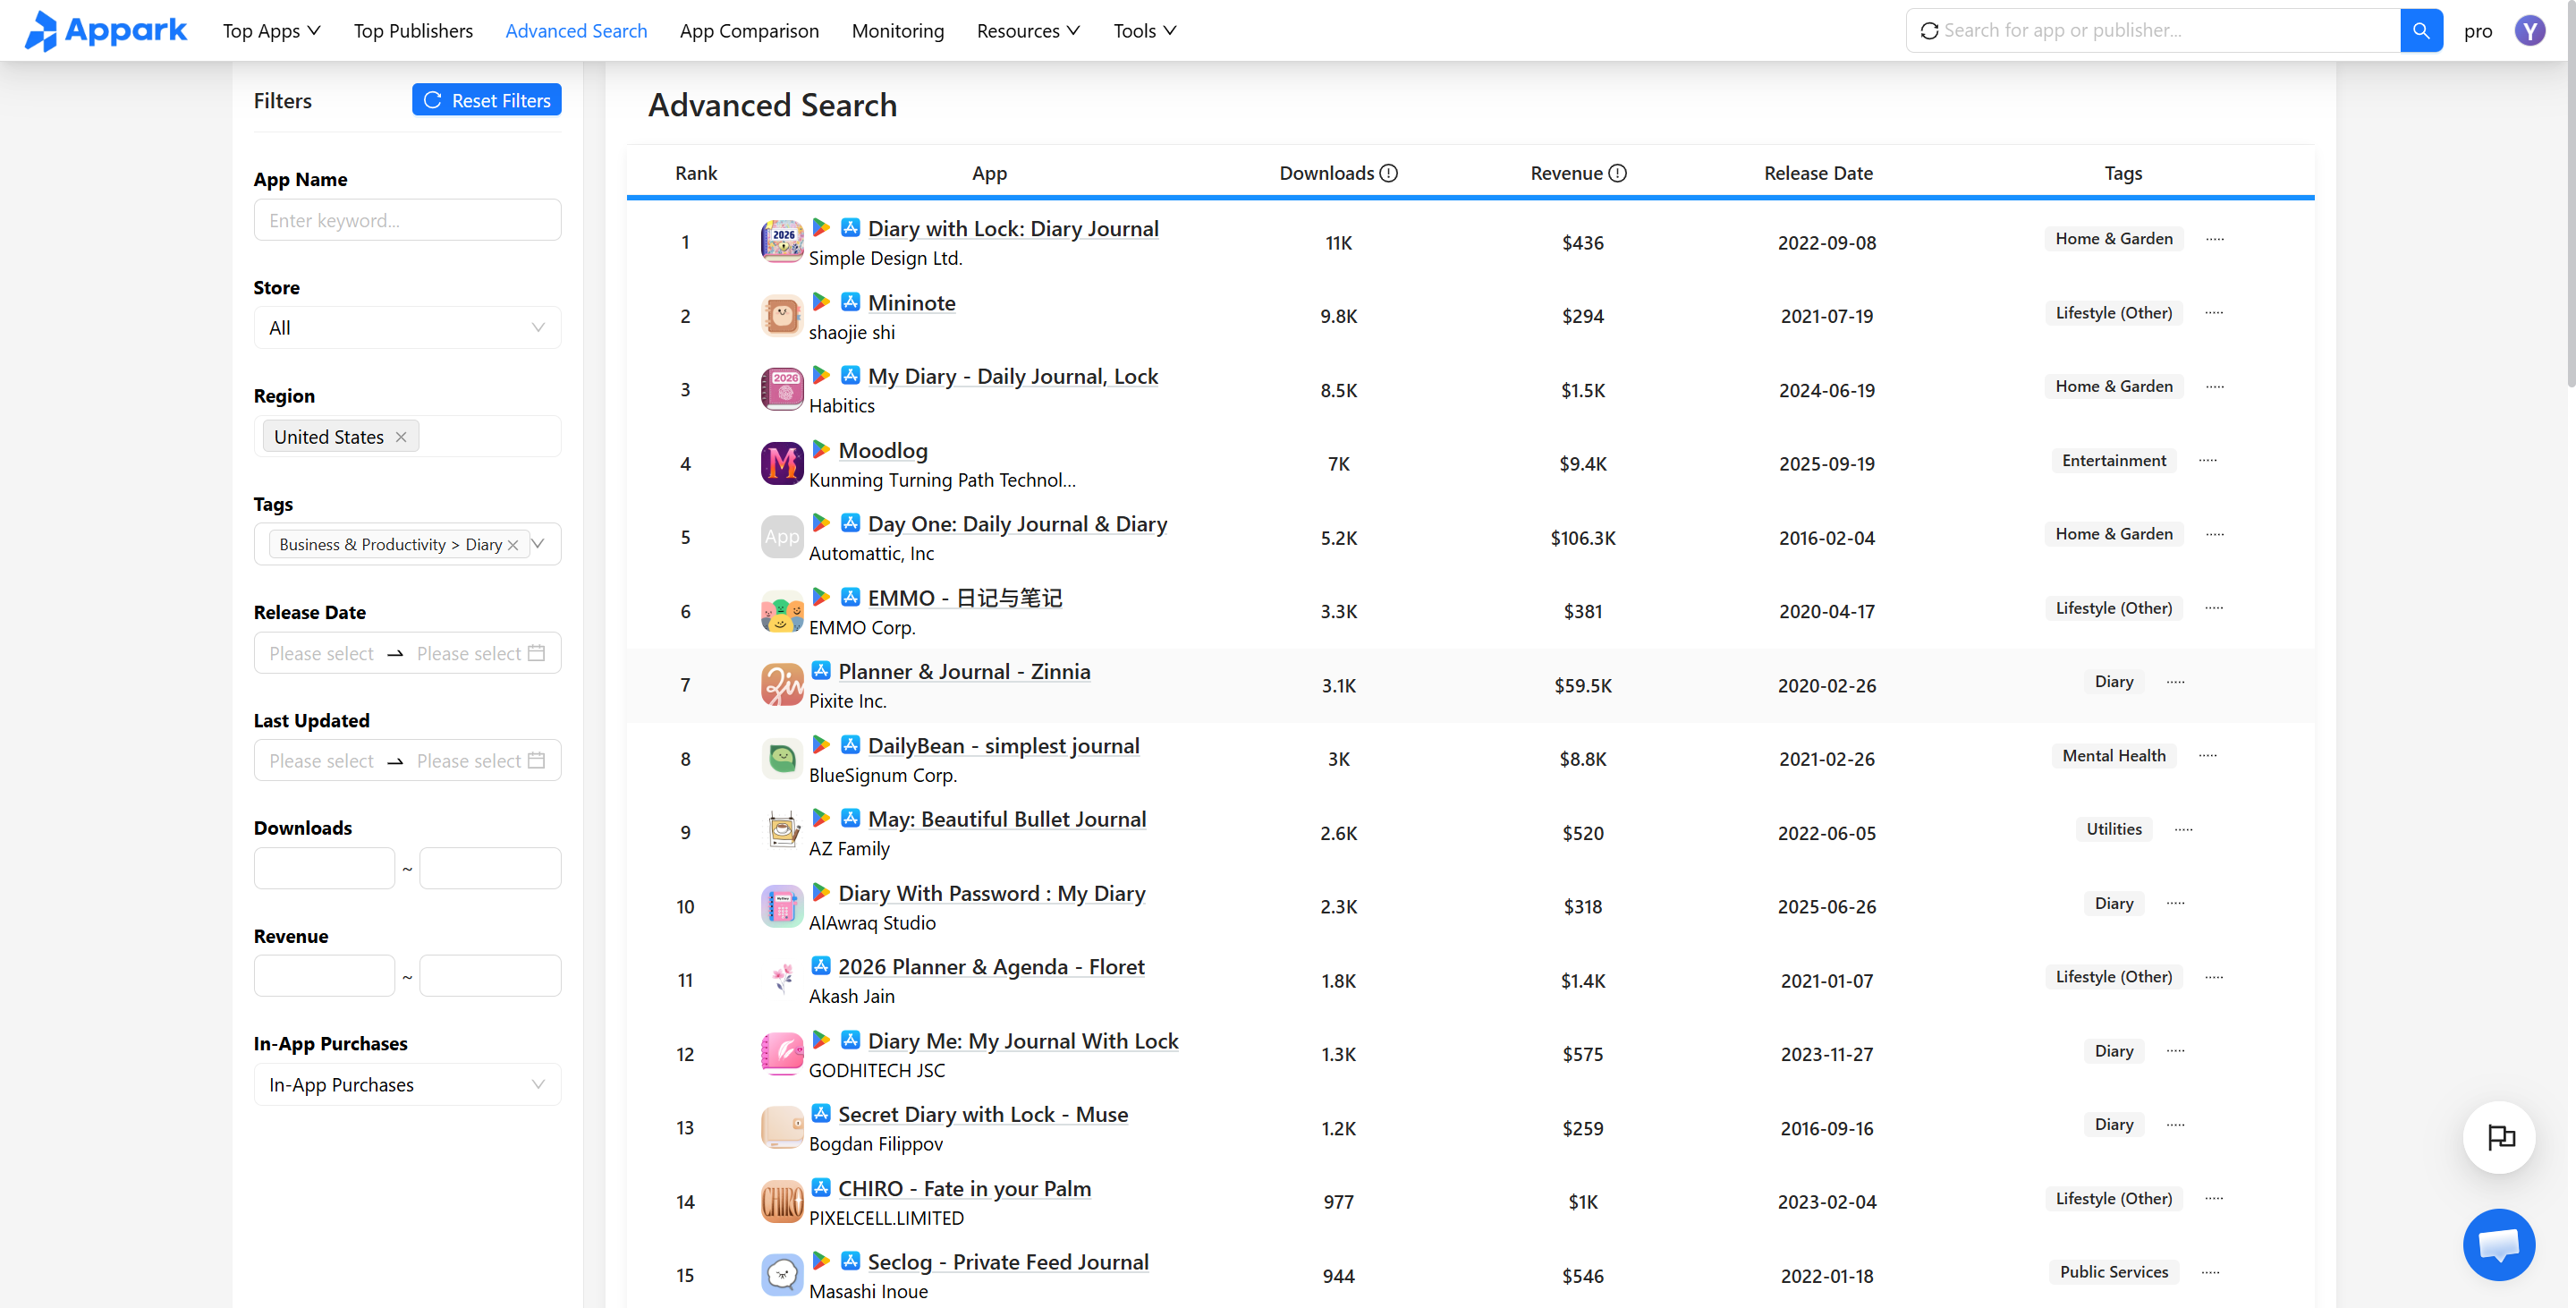This screenshot has width=2576, height=1308.
Task: Open the CHIRO app icon
Action: pyautogui.click(x=782, y=1201)
